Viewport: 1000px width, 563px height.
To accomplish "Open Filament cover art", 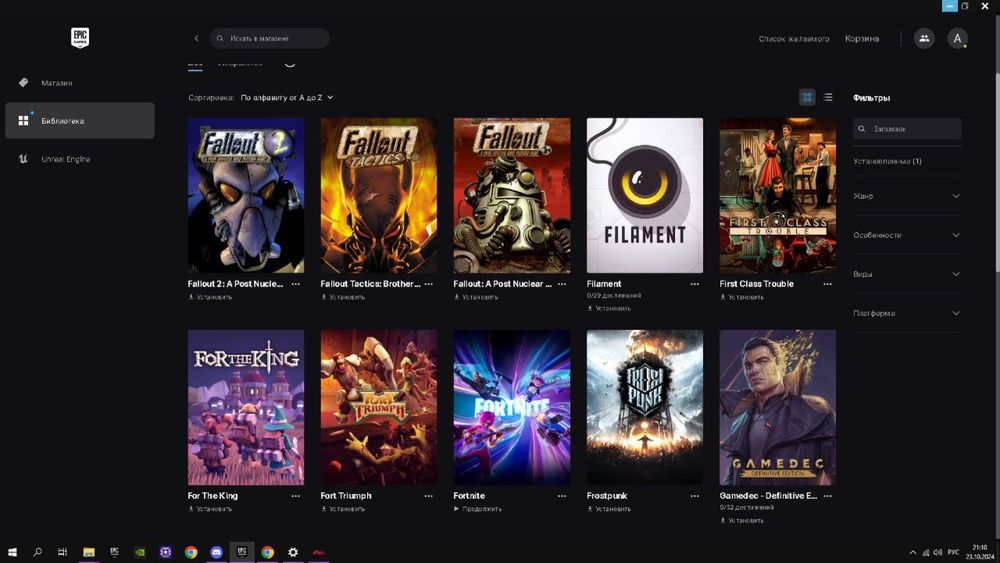I will coord(645,195).
